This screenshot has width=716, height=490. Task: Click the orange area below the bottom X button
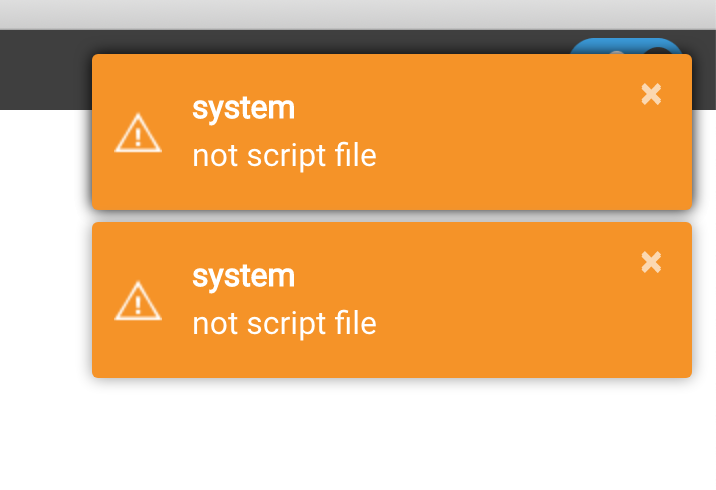651,328
